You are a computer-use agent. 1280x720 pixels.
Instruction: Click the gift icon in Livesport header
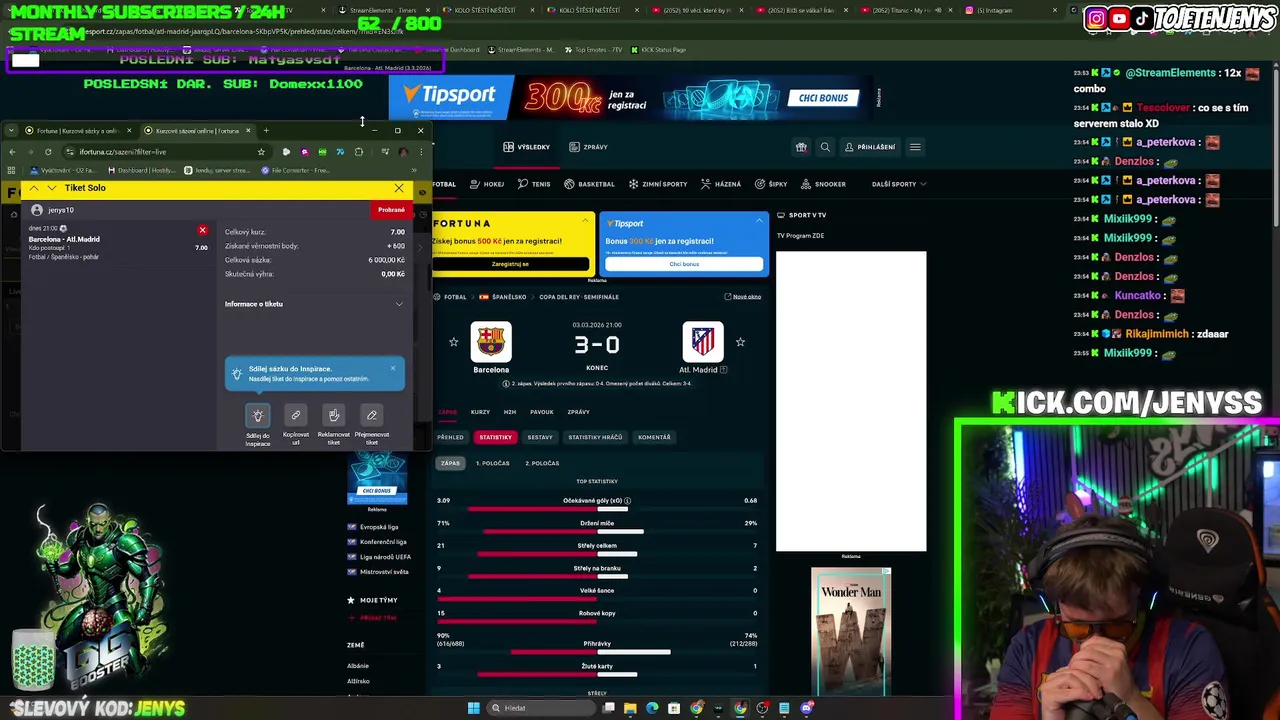pos(801,147)
